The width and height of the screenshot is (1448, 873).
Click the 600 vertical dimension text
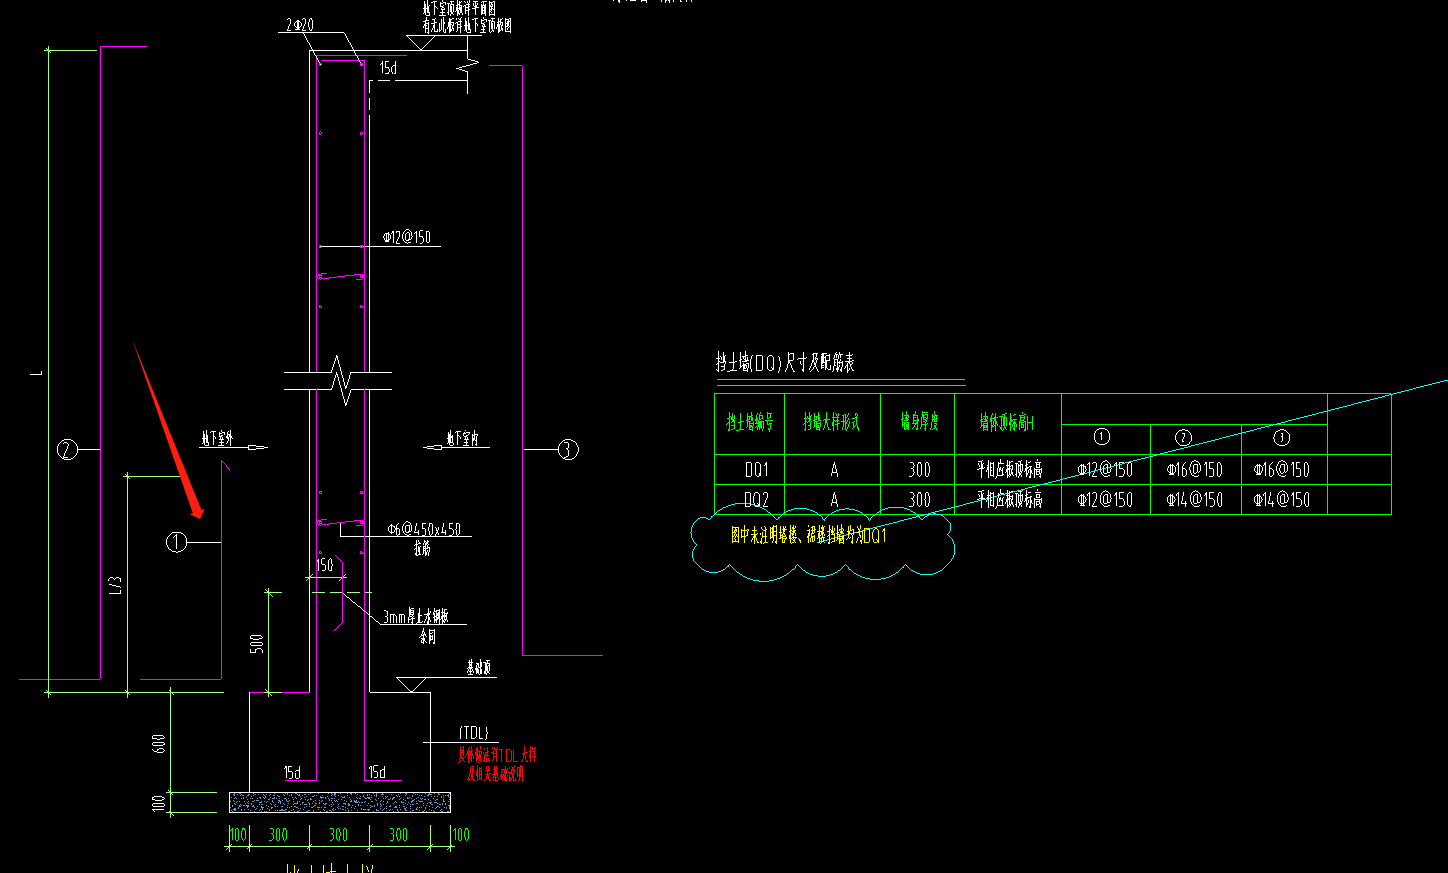(x=159, y=743)
